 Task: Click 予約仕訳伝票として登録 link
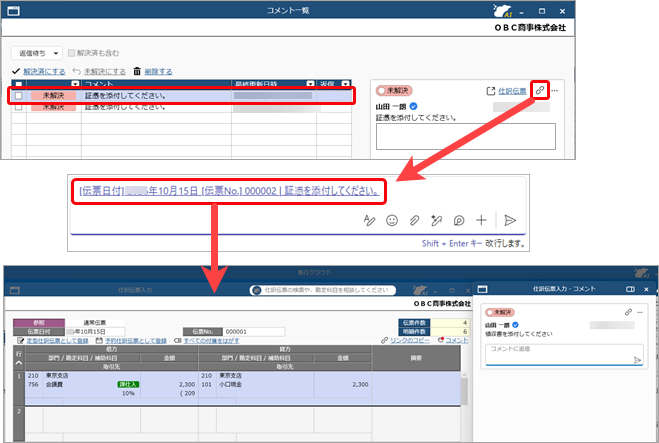[x=136, y=340]
